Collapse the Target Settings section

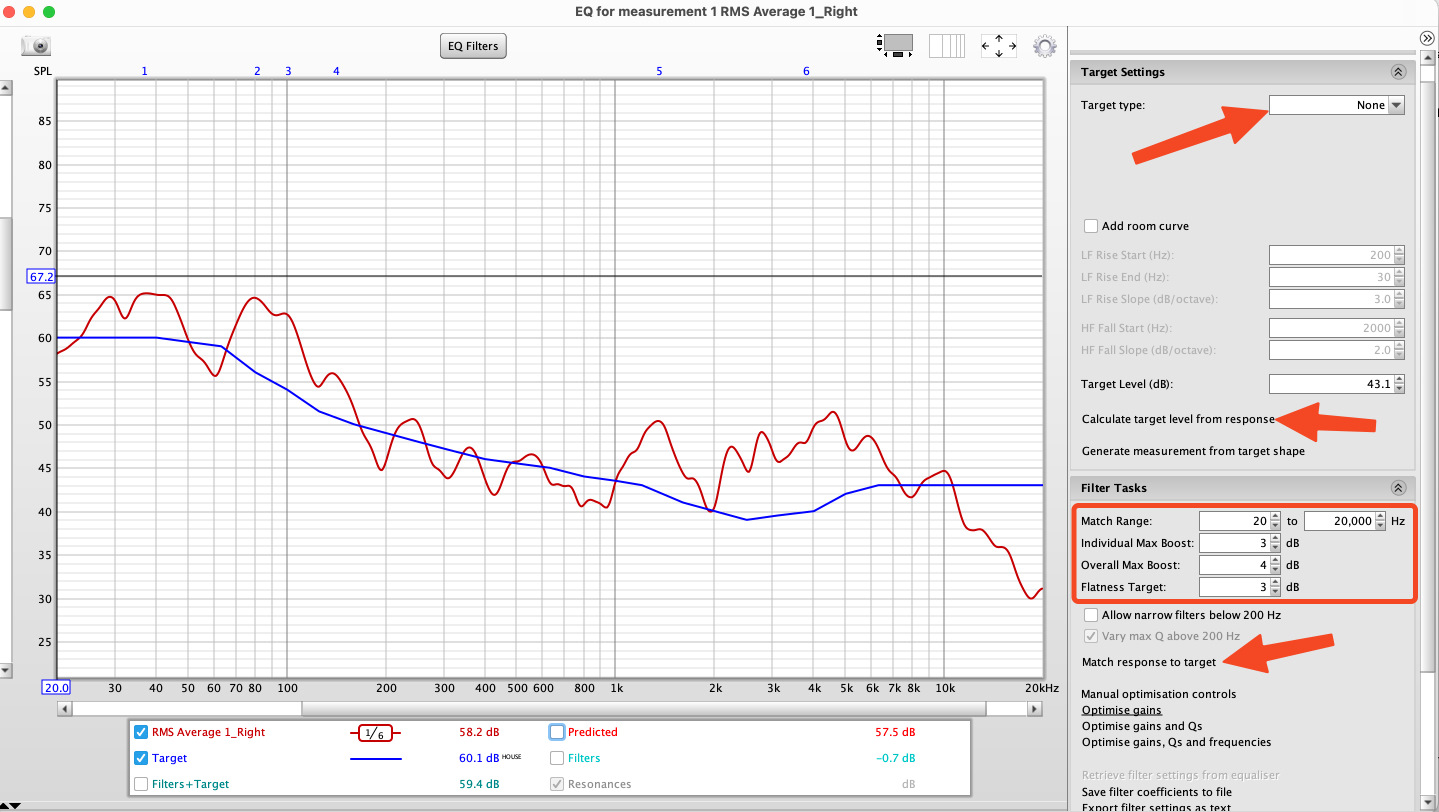(x=1398, y=72)
